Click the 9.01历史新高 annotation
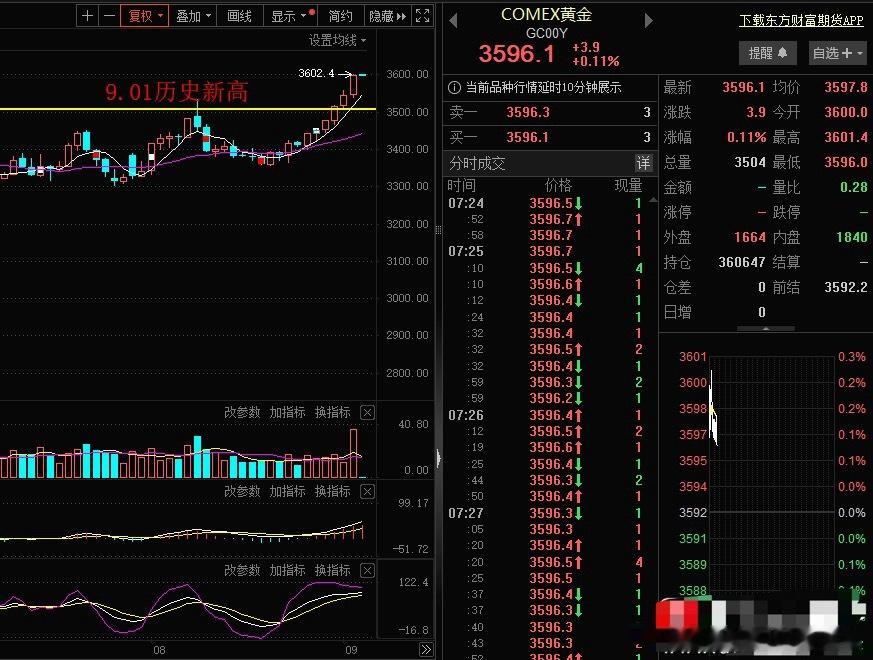Screen dimensions: 873x660 [176, 92]
